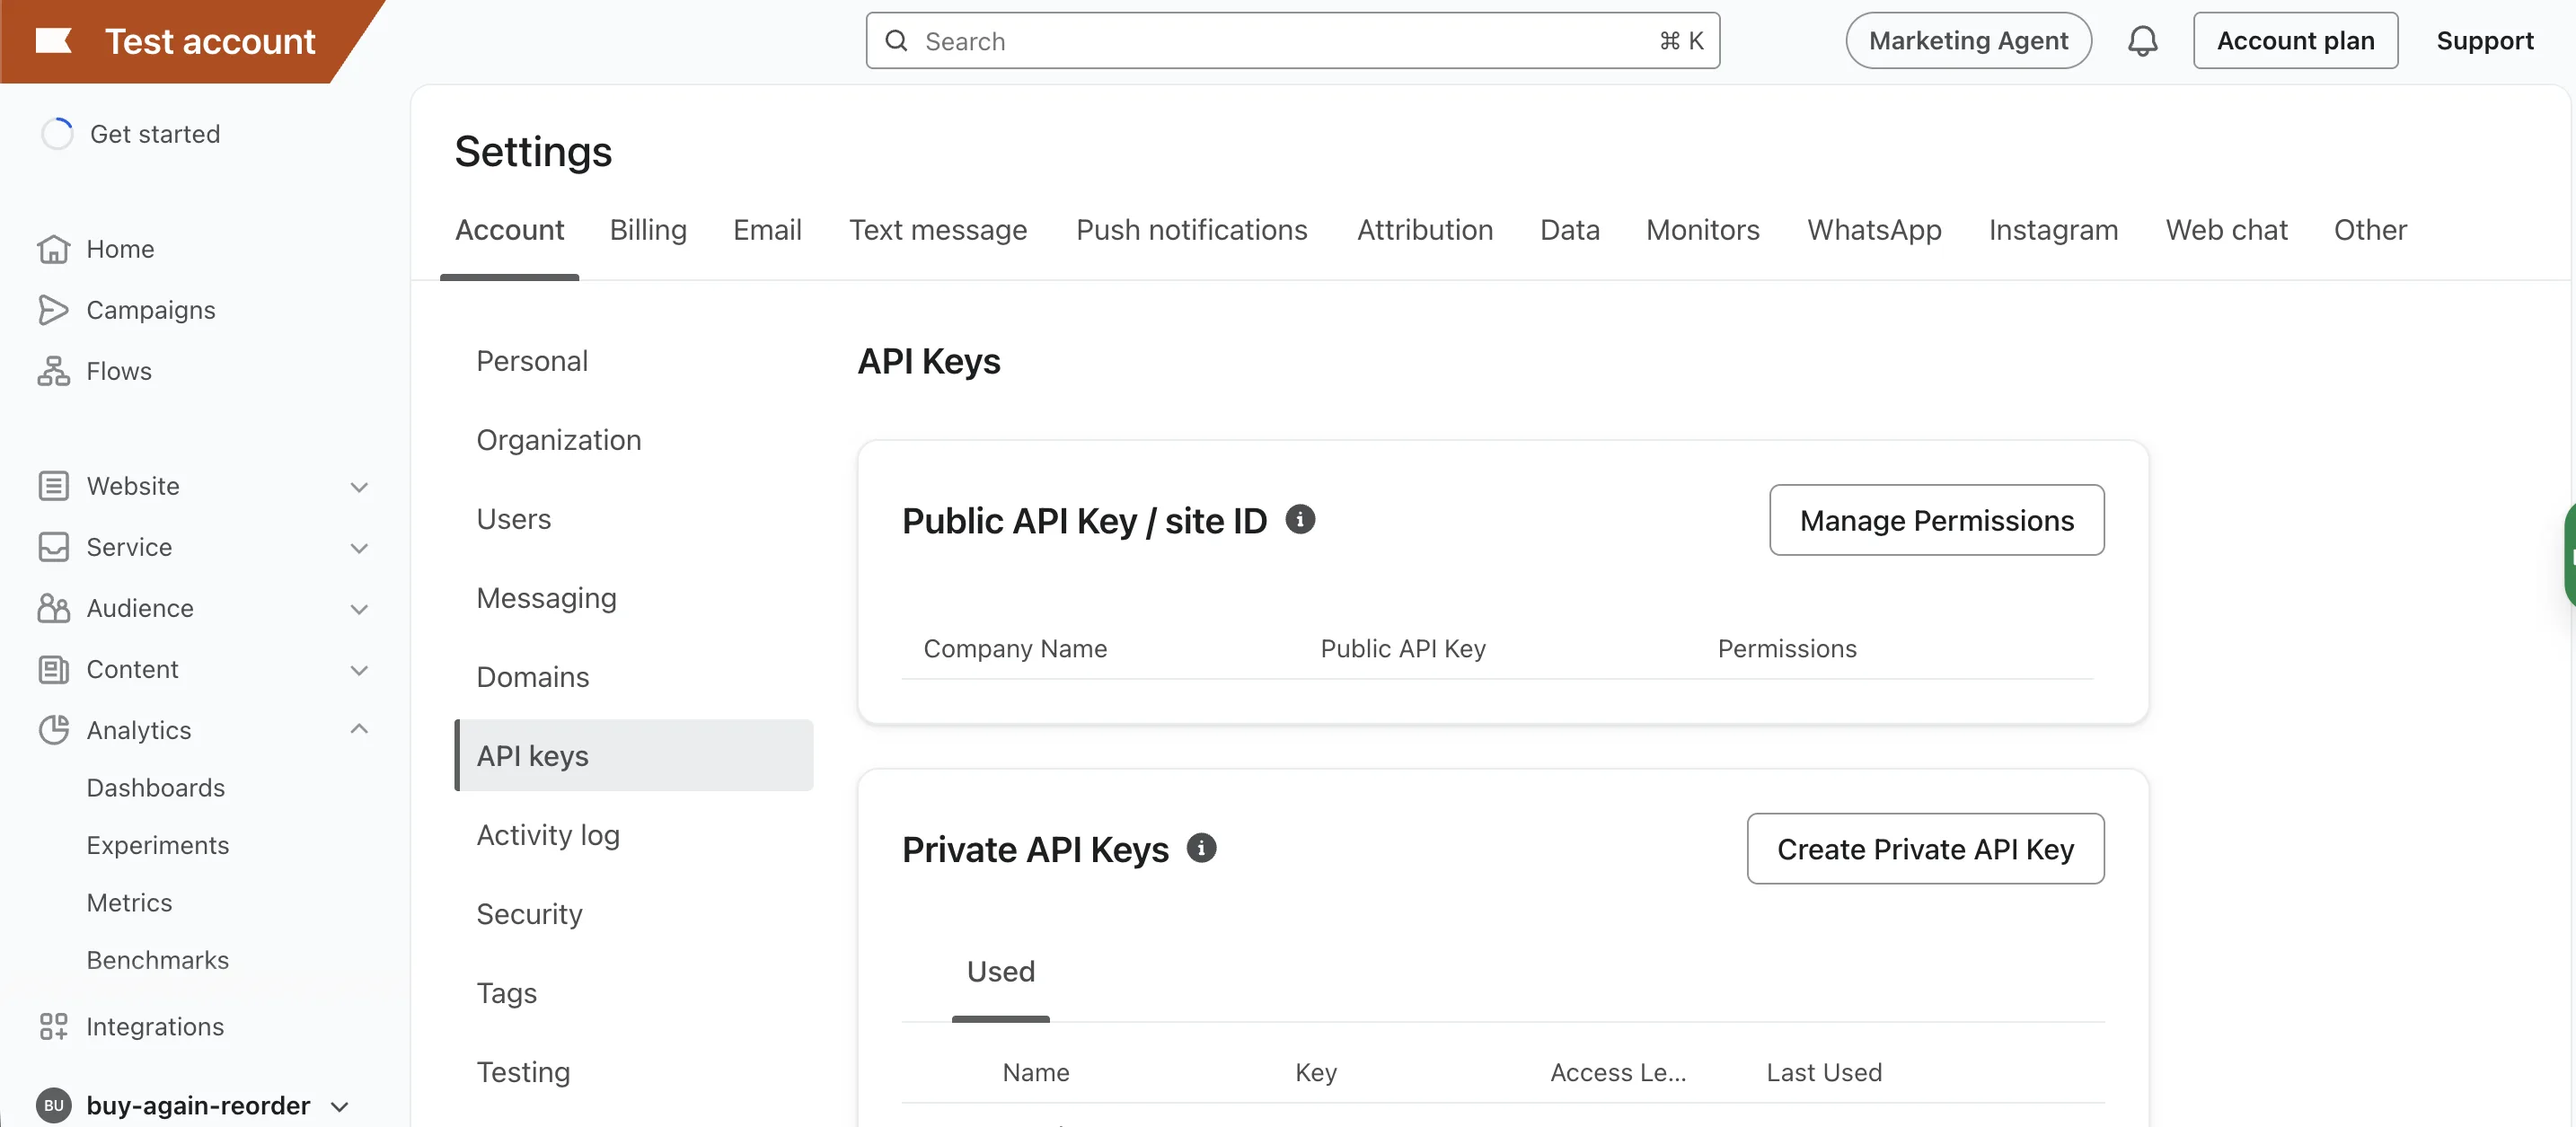The width and height of the screenshot is (2576, 1127).
Task: Click the Home house icon
Action: point(53,249)
